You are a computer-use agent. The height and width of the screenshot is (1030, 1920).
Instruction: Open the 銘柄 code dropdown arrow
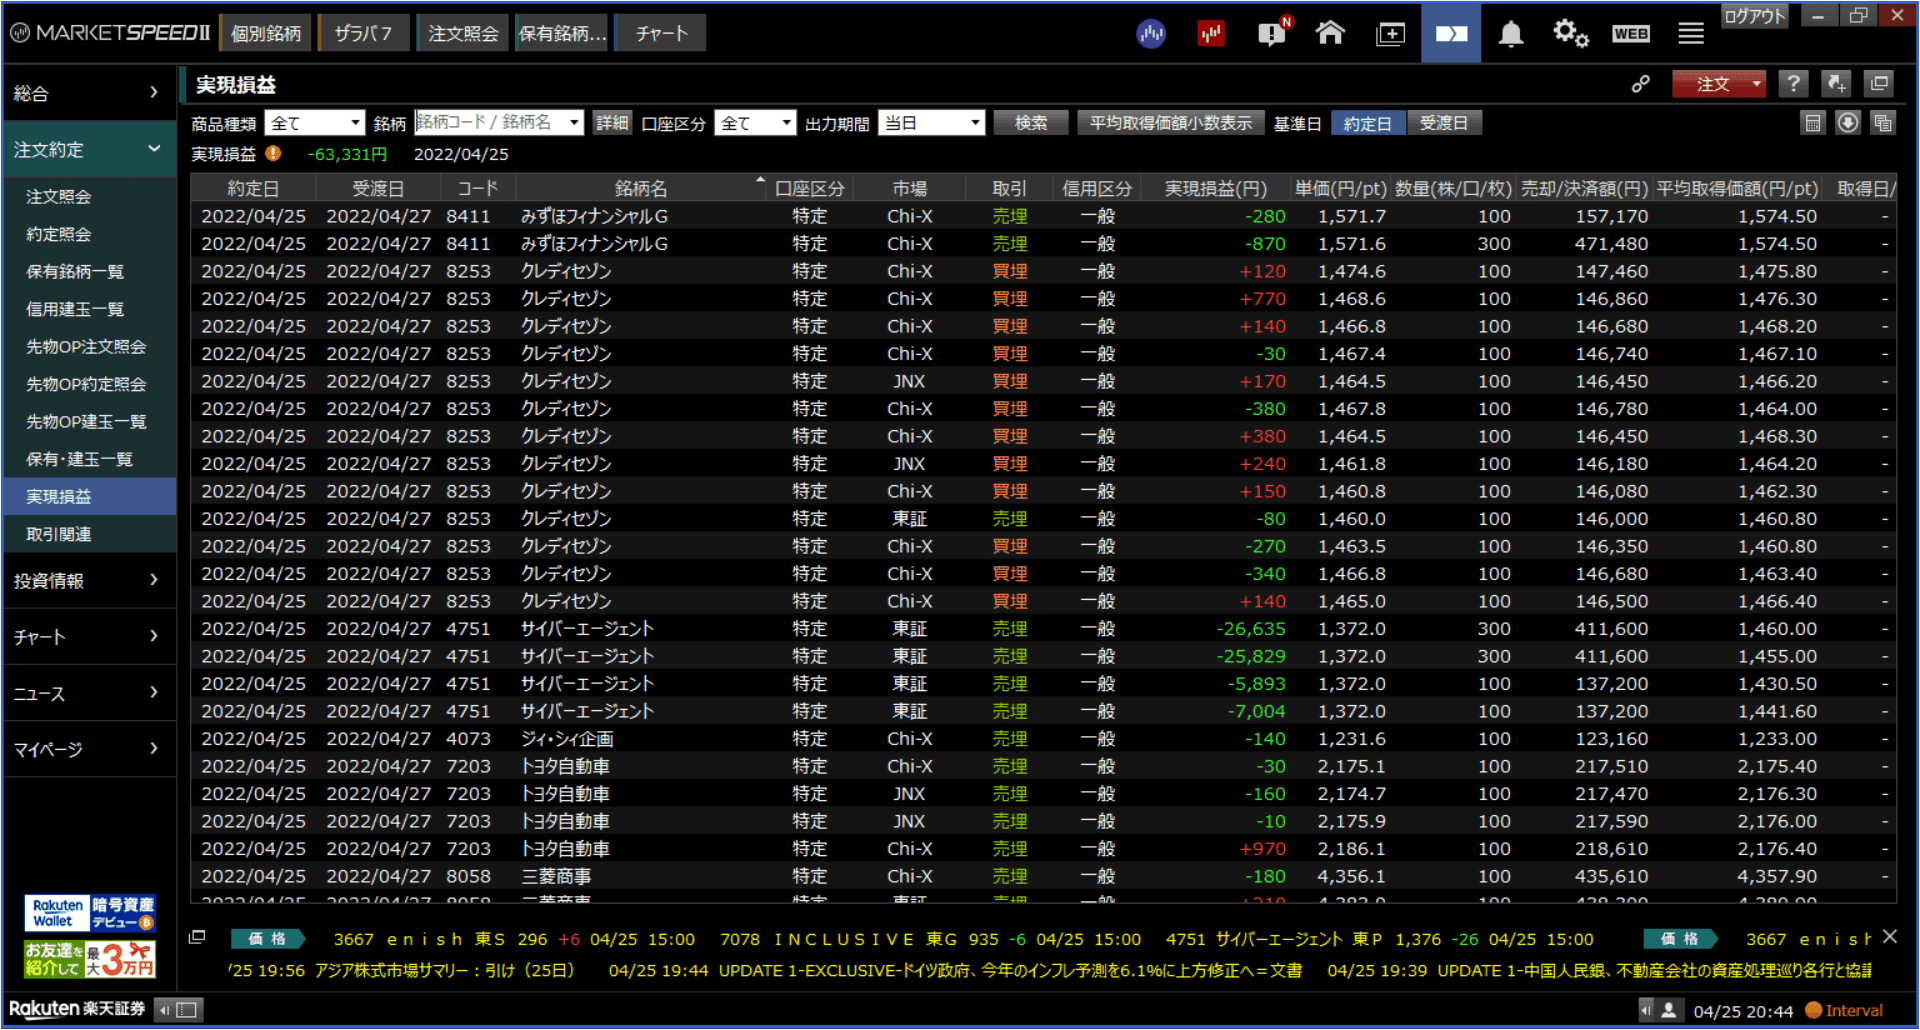coord(574,122)
